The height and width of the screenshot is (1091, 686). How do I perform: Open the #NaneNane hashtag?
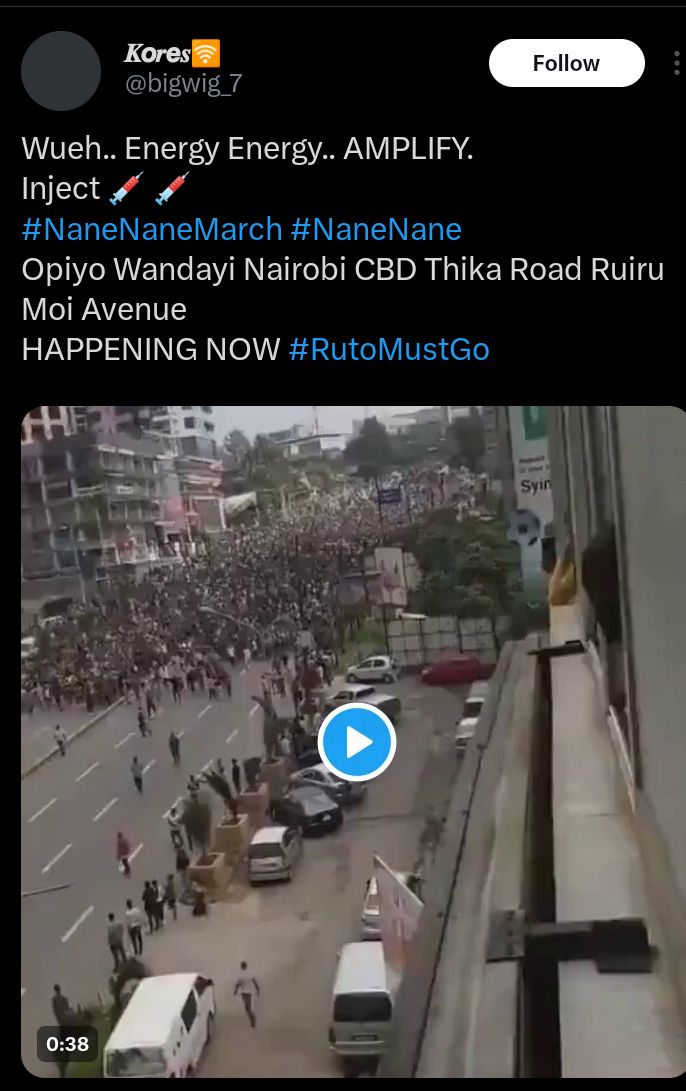(x=376, y=229)
